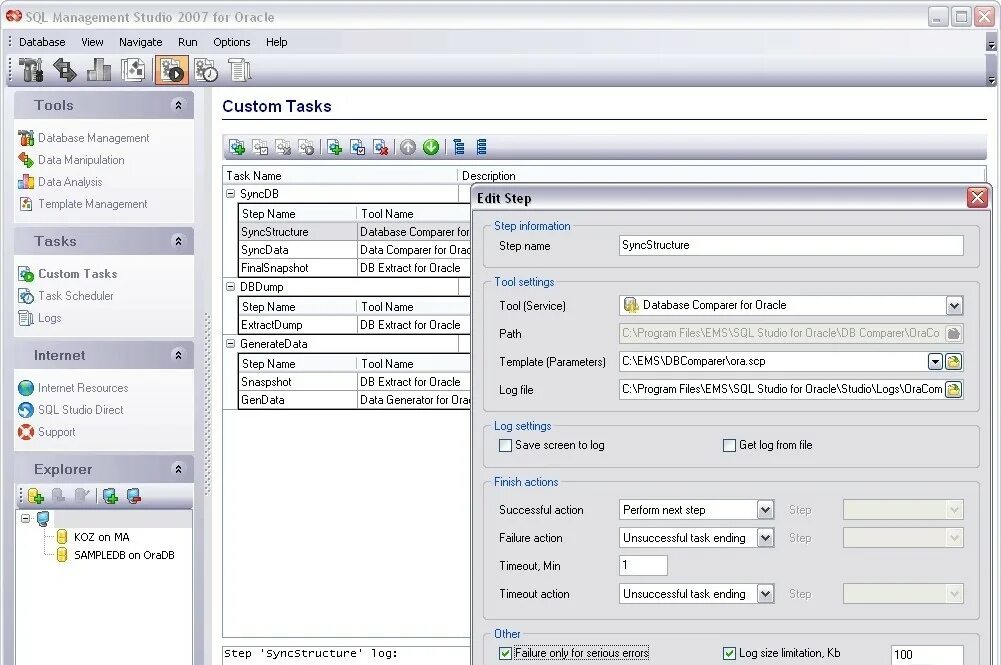The width and height of the screenshot is (1001, 665).
Task: Open Template Management from the main toolbar
Action: (133, 70)
